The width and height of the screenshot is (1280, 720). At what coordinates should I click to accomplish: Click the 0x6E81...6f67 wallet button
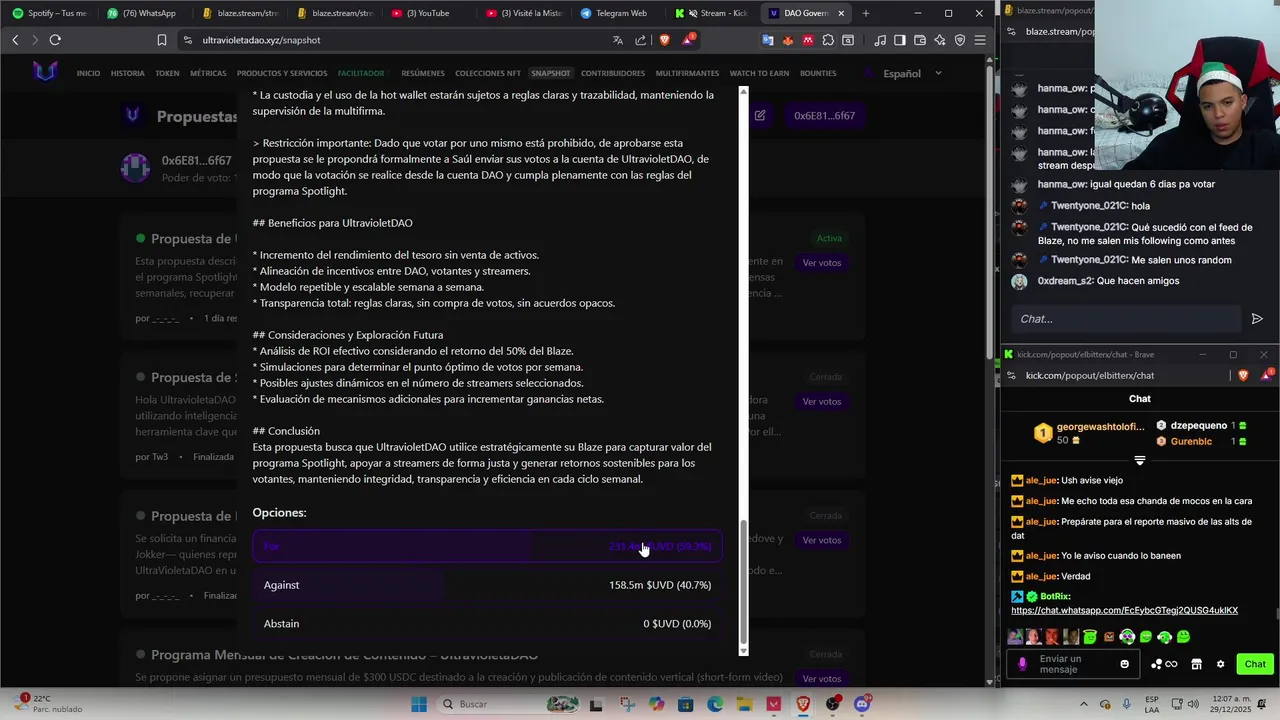click(824, 115)
